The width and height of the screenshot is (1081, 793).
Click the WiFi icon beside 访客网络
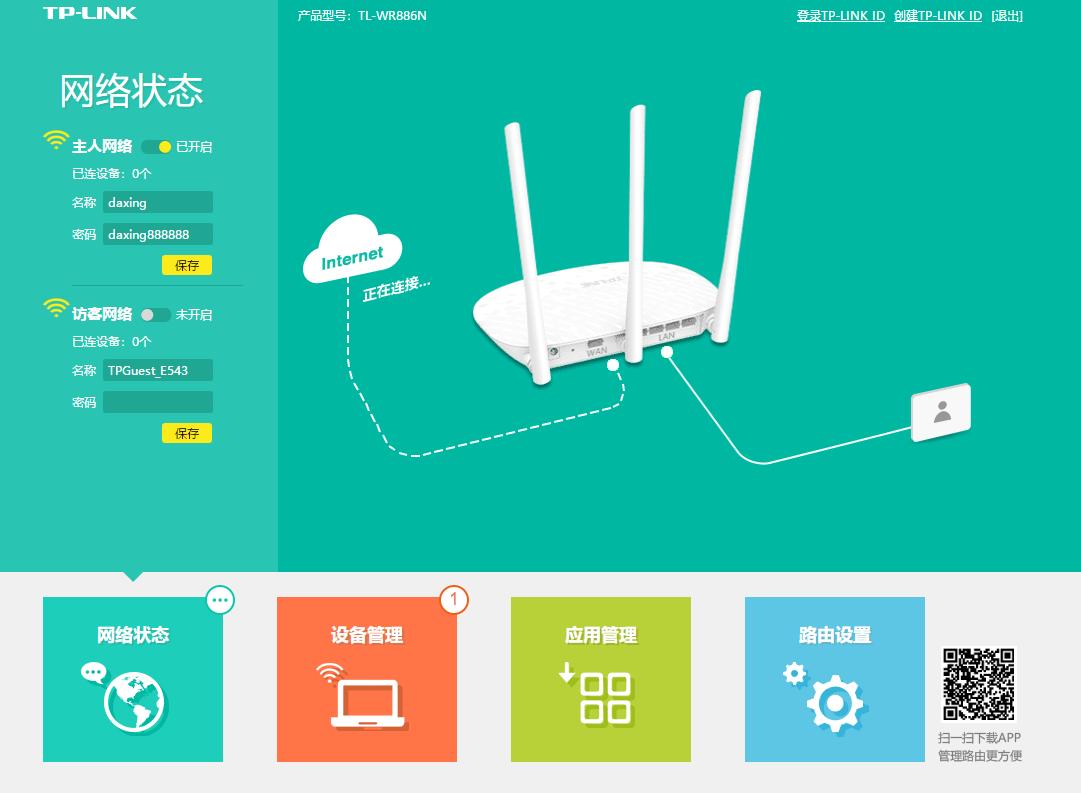coord(56,309)
